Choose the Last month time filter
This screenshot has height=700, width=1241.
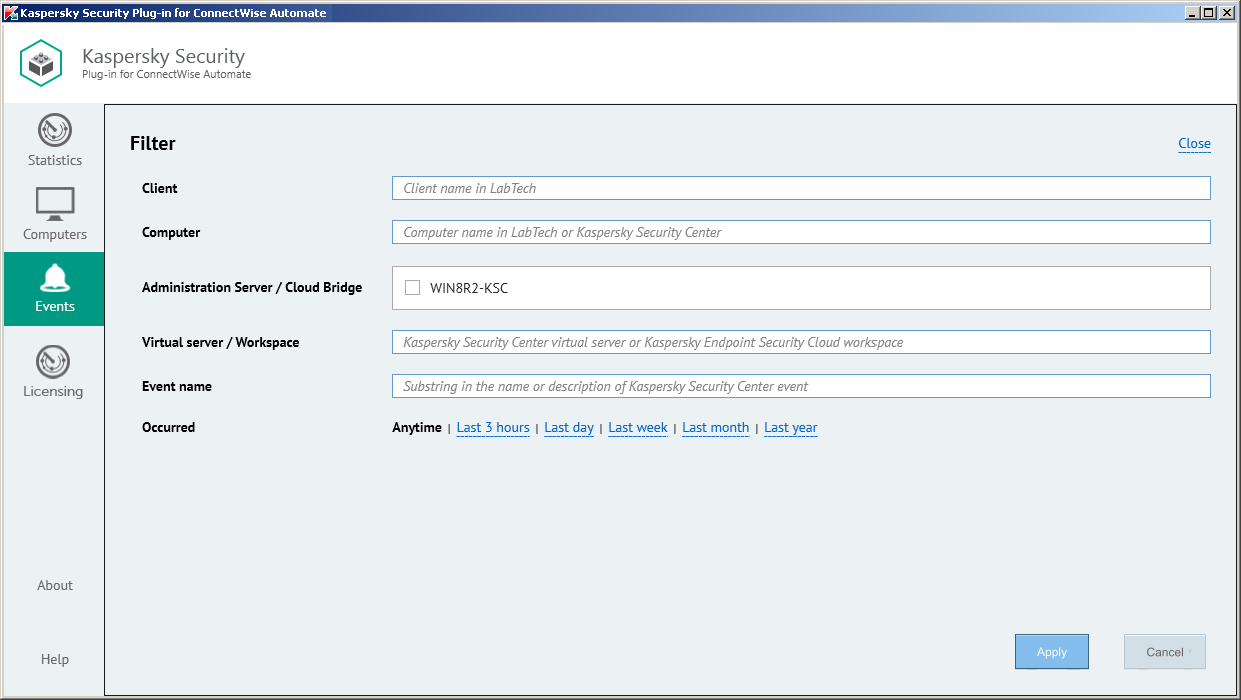tap(715, 428)
